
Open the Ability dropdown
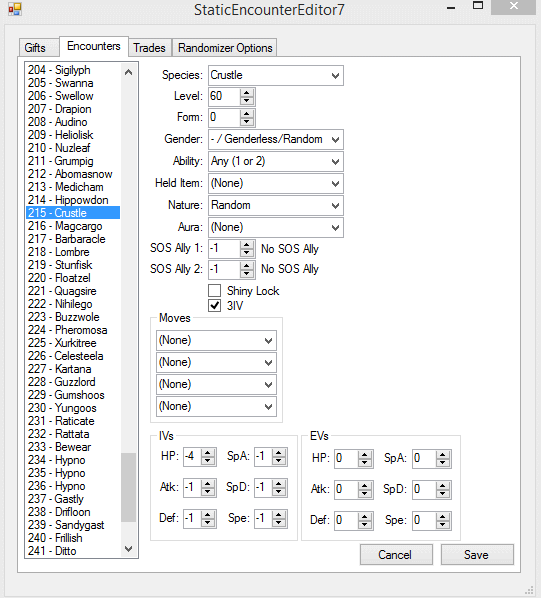coord(276,162)
